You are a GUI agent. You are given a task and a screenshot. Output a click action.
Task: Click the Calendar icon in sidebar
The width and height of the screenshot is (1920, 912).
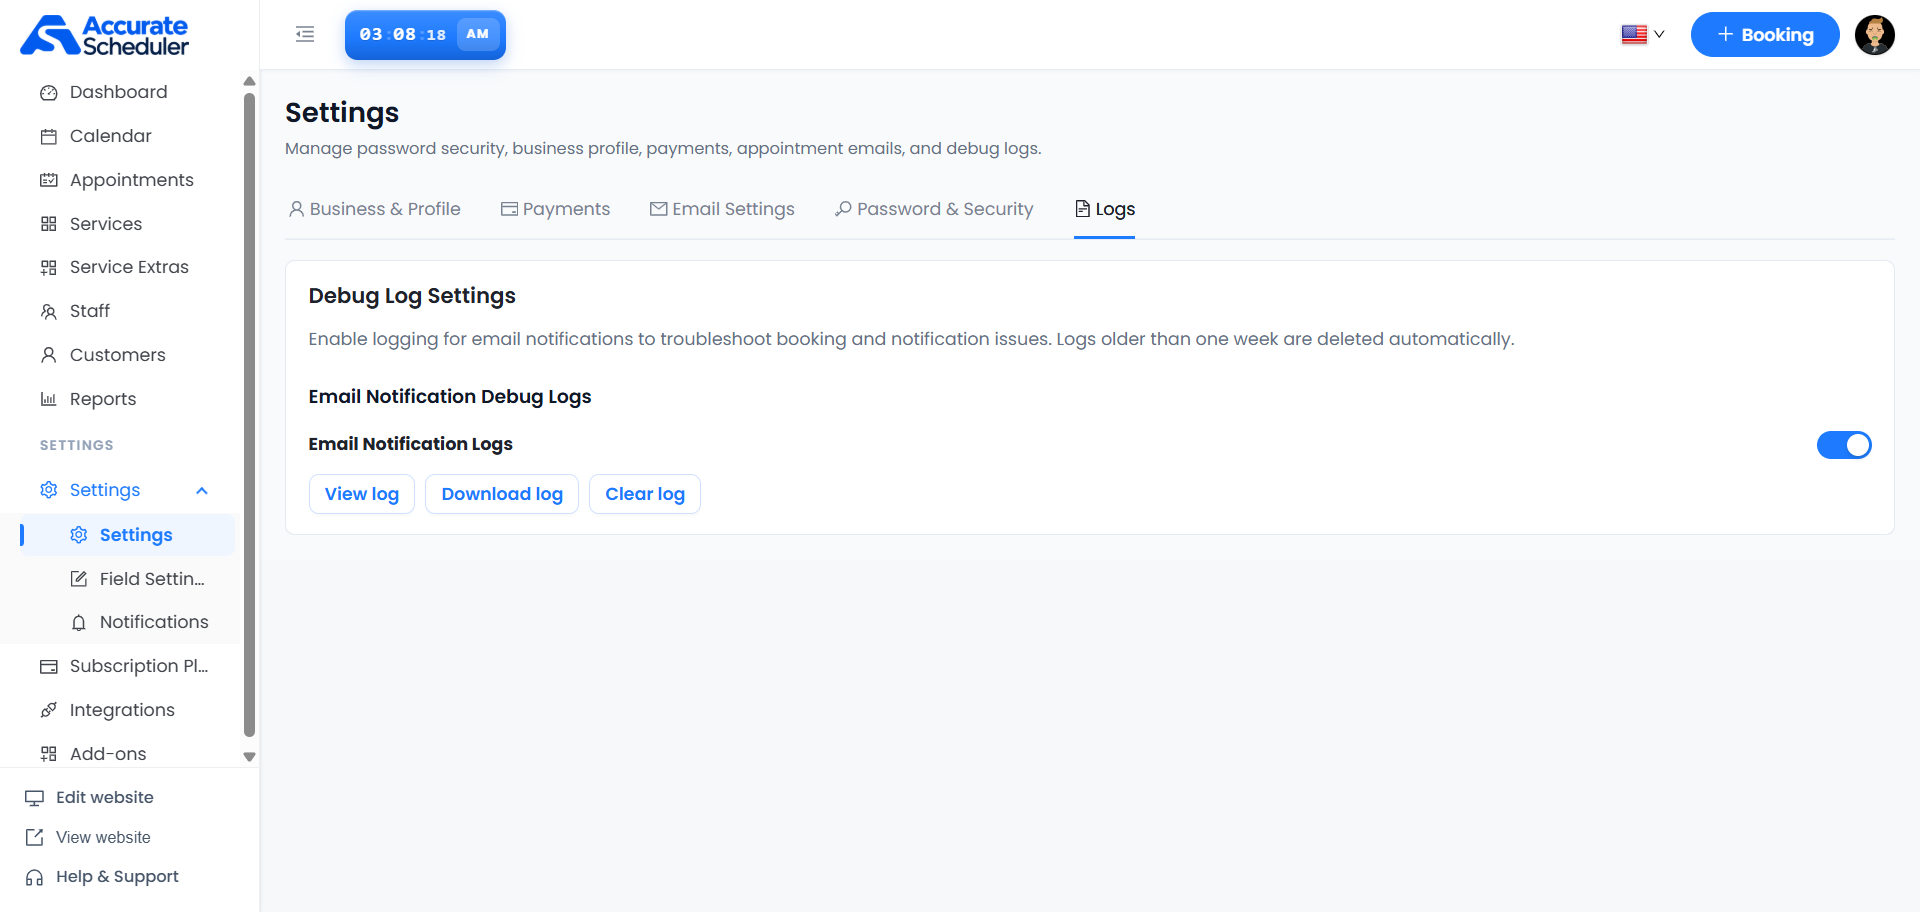click(x=48, y=137)
